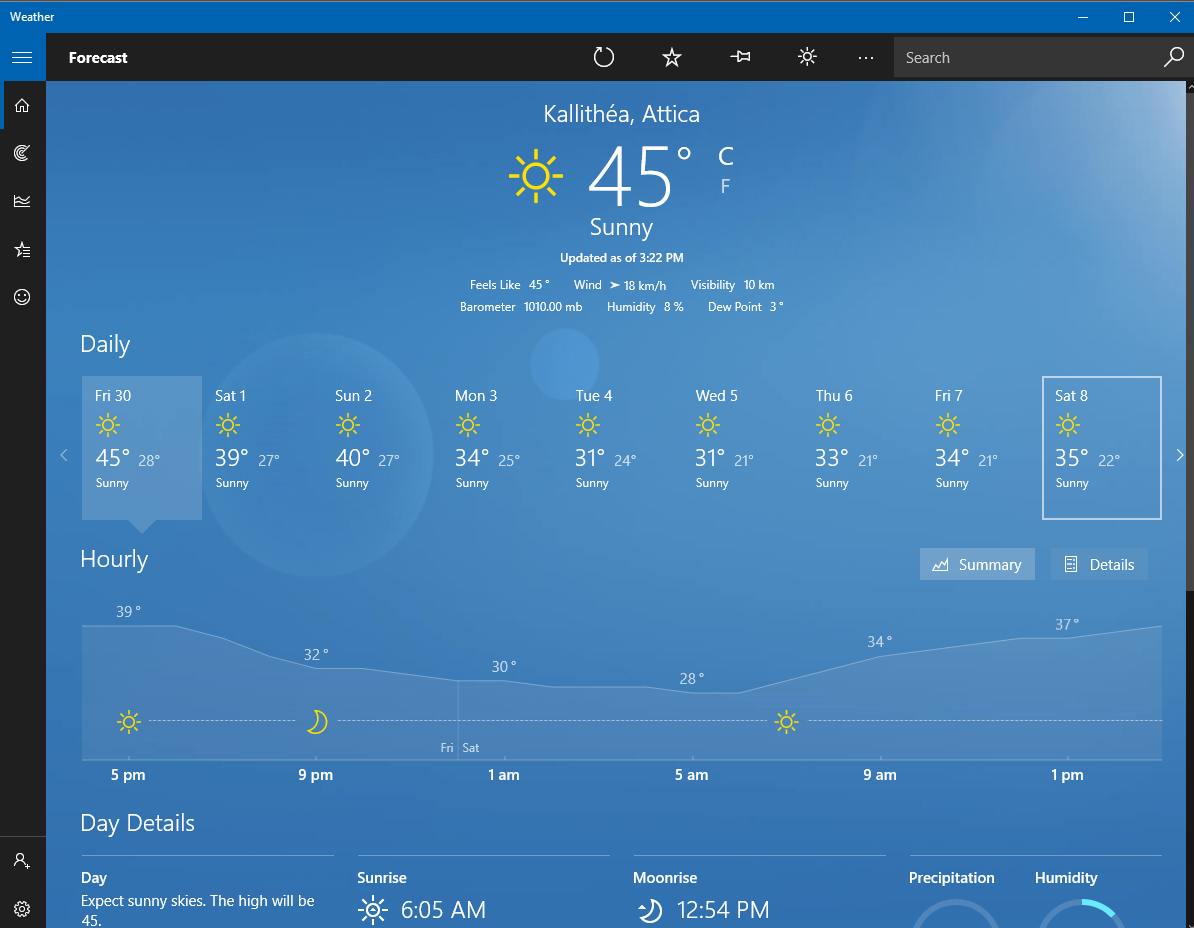Click the 1 am hourly marker
This screenshot has width=1194, height=928.
pos(503,775)
